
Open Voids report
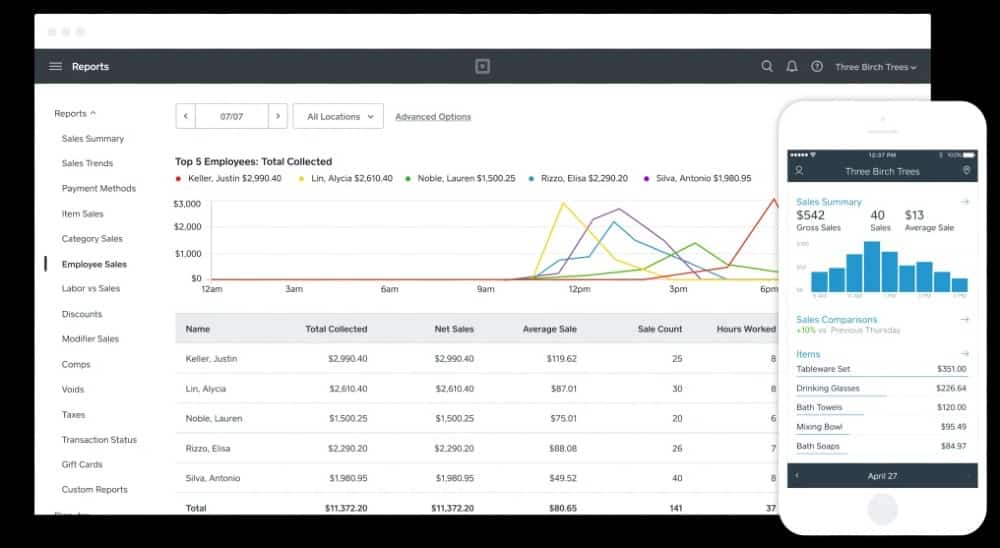(73, 389)
